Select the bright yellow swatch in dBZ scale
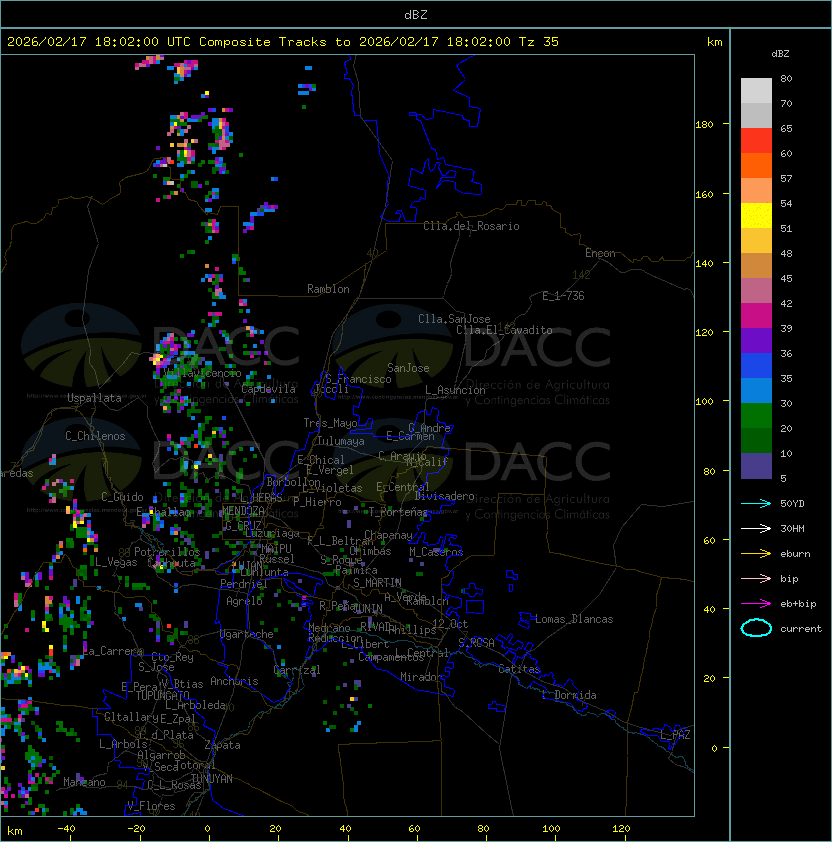Viewport: 832px width, 842px height. pyautogui.click(x=756, y=216)
